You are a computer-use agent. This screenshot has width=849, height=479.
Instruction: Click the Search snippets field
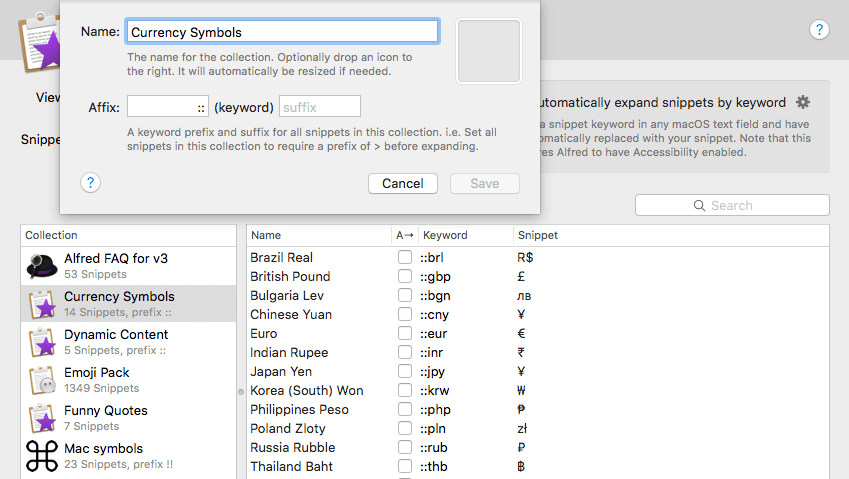coord(732,205)
